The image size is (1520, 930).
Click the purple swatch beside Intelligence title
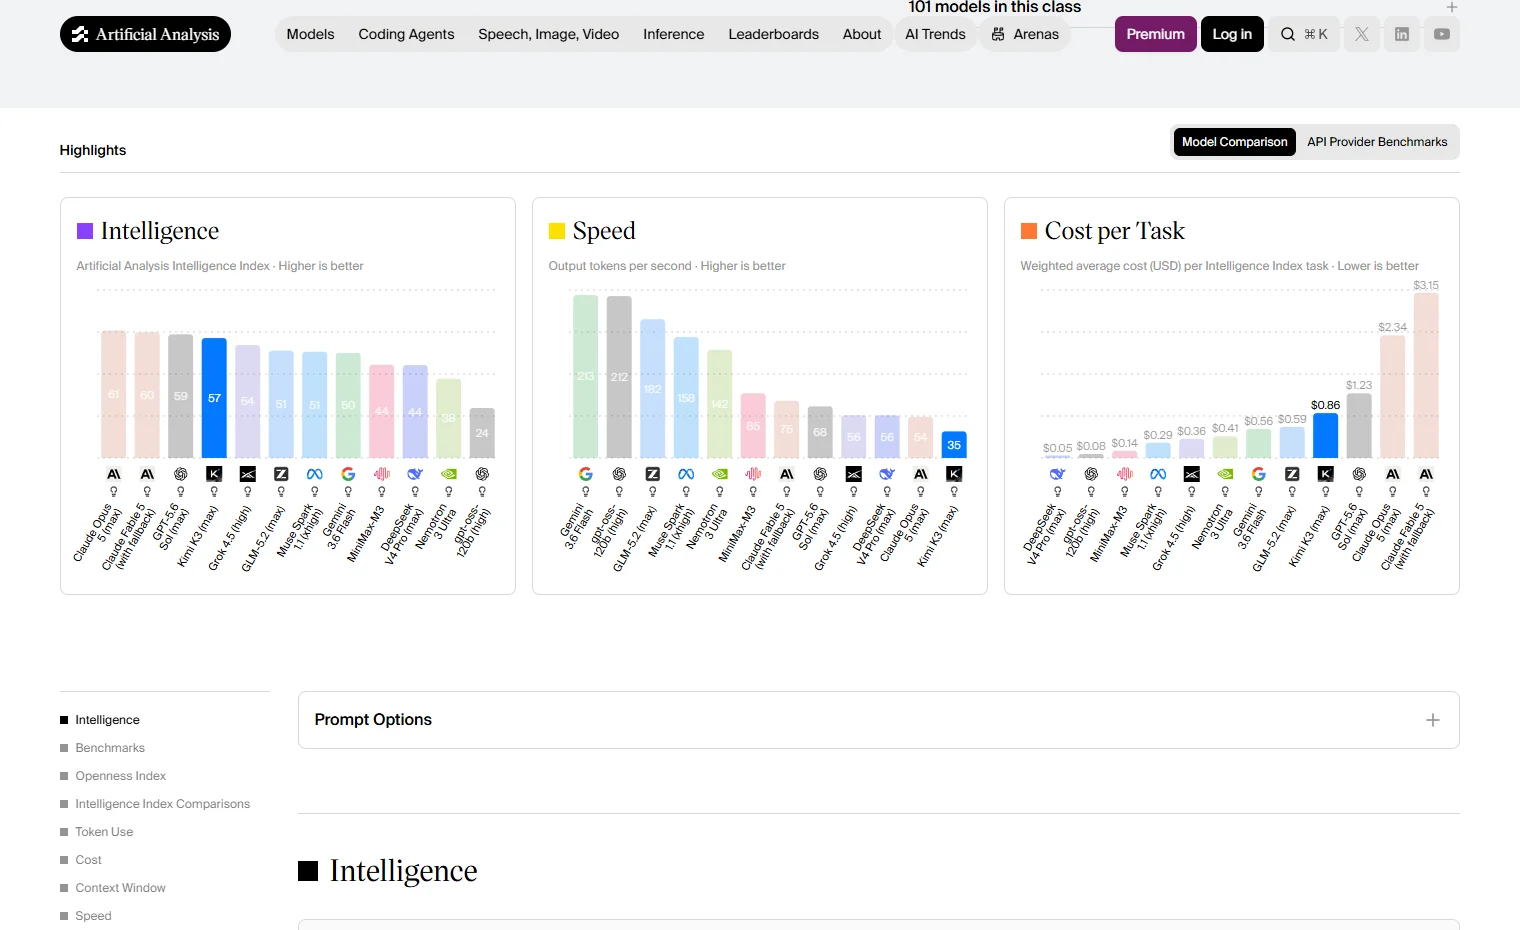85,231
